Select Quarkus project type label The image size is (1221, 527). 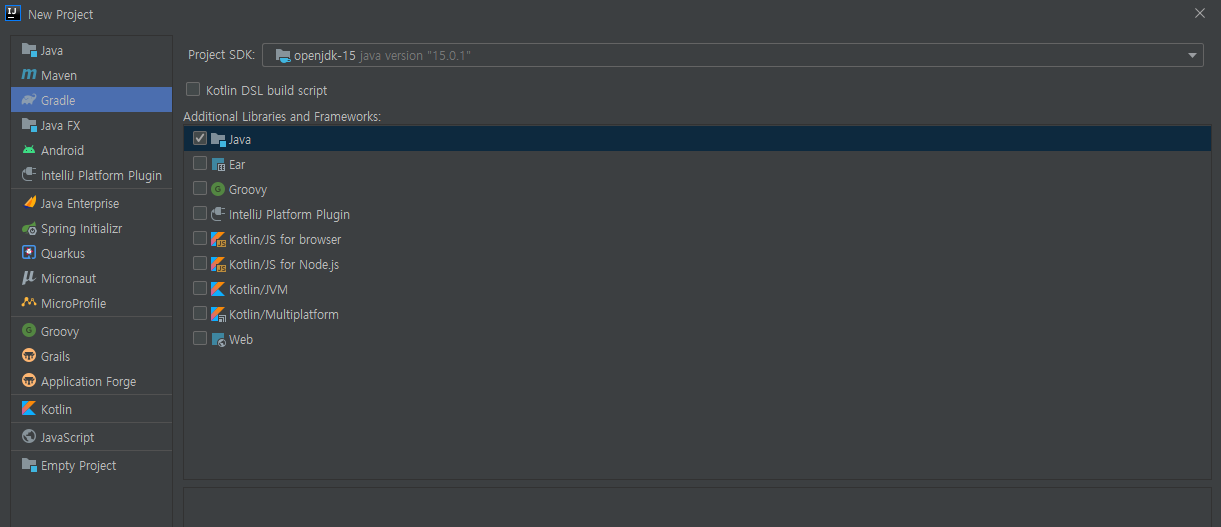[63, 253]
